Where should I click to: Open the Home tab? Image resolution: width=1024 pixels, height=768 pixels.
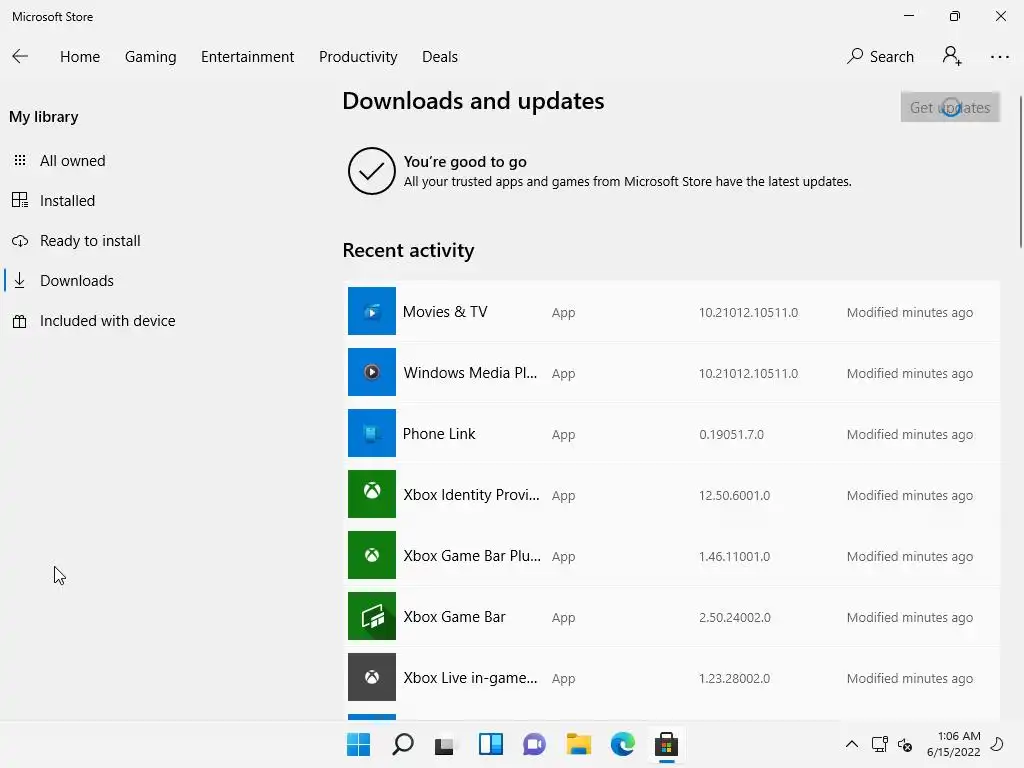coord(80,57)
